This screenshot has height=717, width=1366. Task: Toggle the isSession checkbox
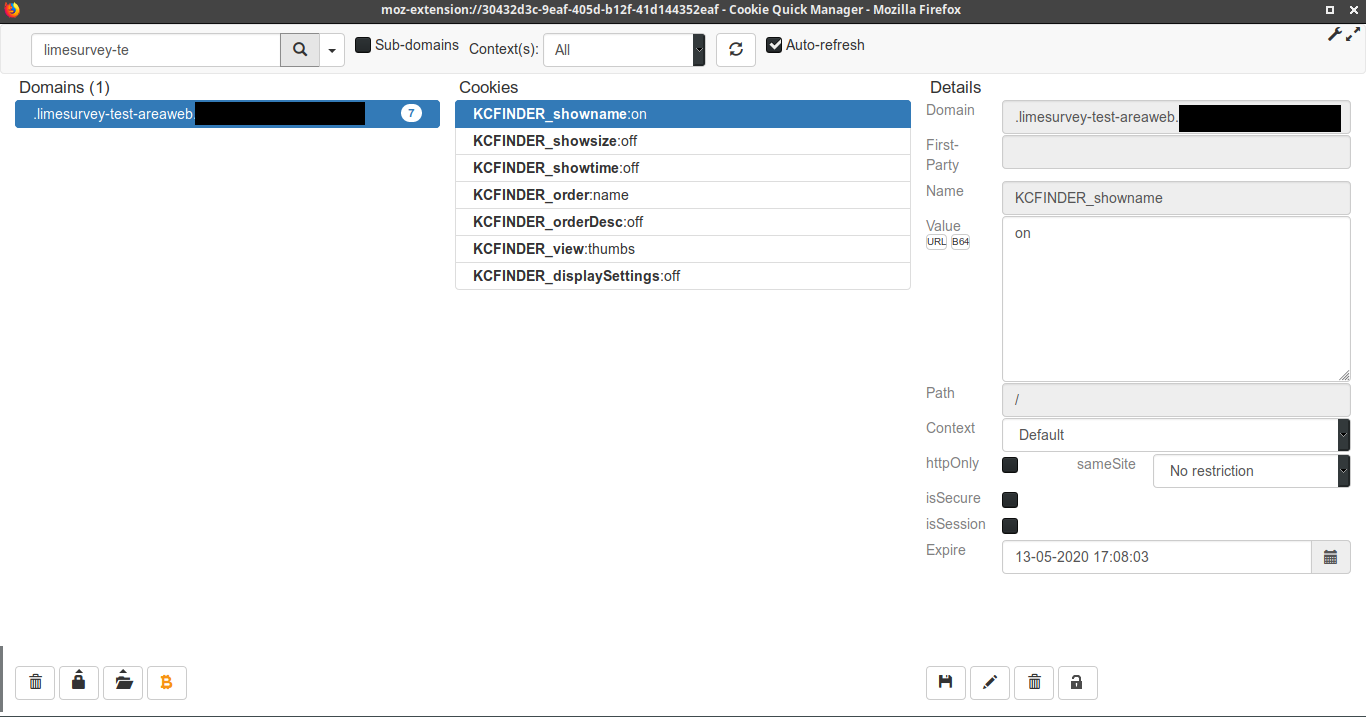pyautogui.click(x=1010, y=526)
